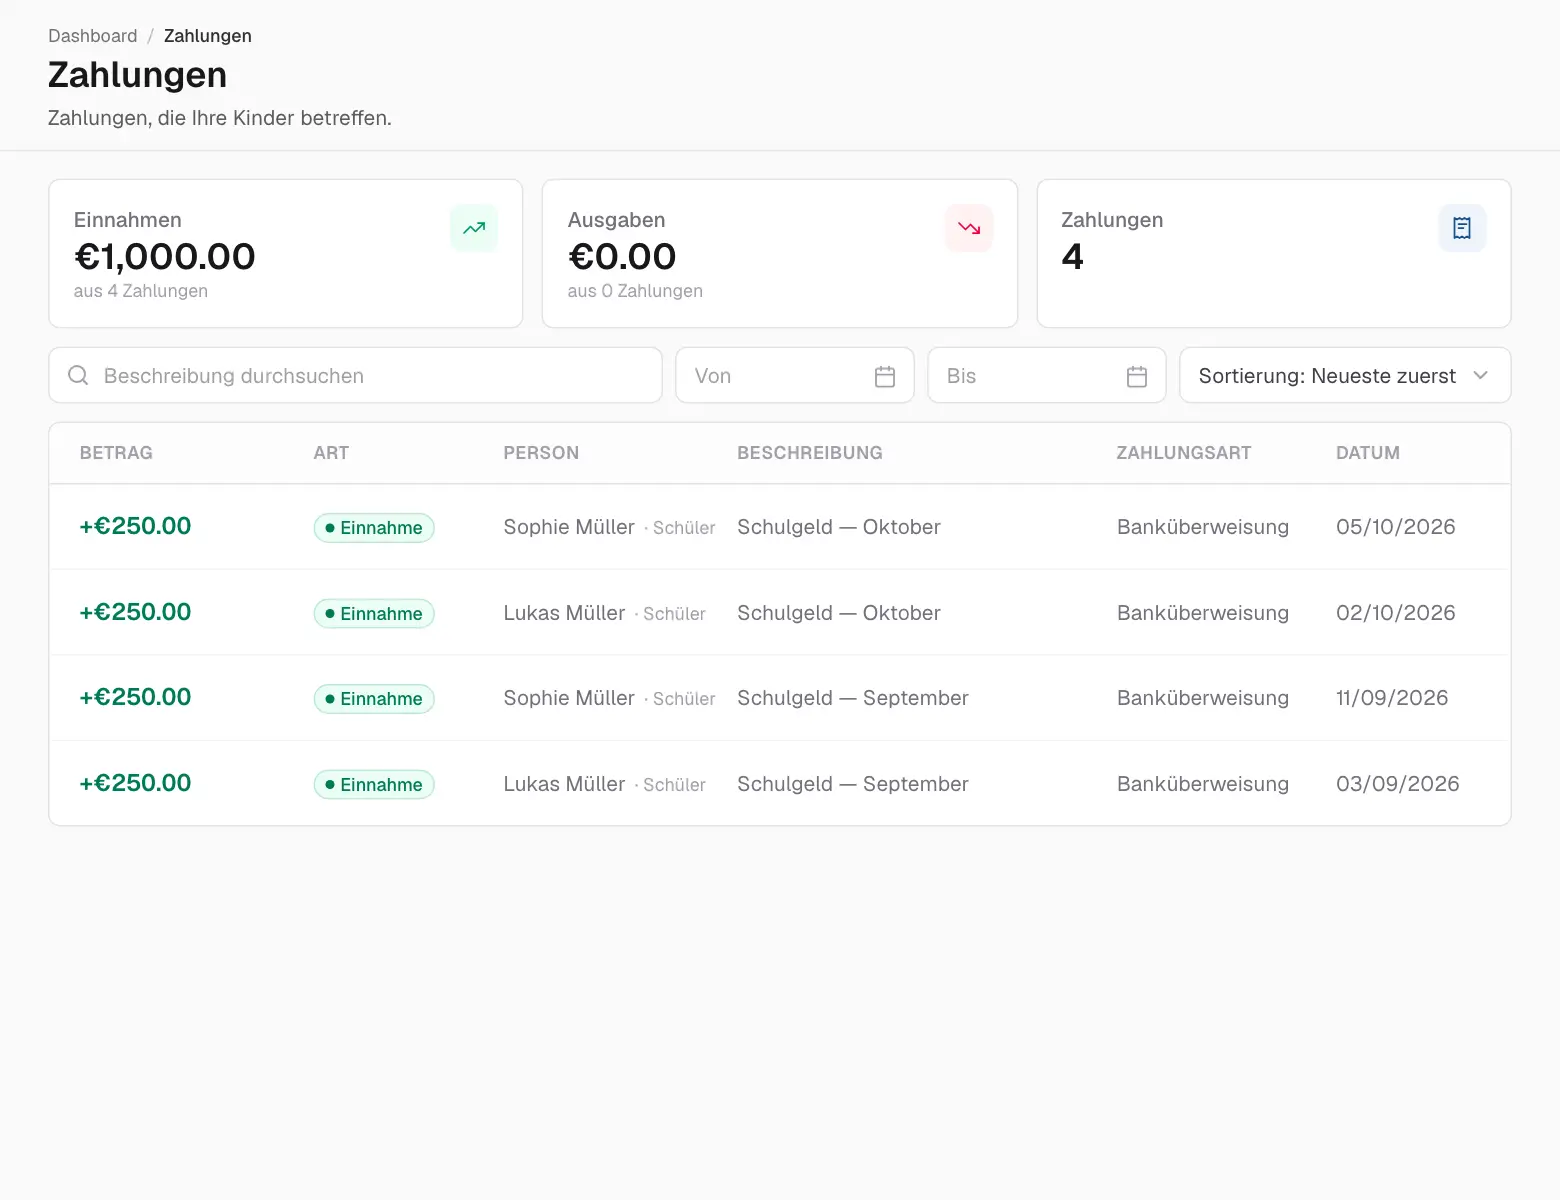Open calendar icon in Bis date field
Viewport: 1560px width, 1200px height.
(1137, 376)
